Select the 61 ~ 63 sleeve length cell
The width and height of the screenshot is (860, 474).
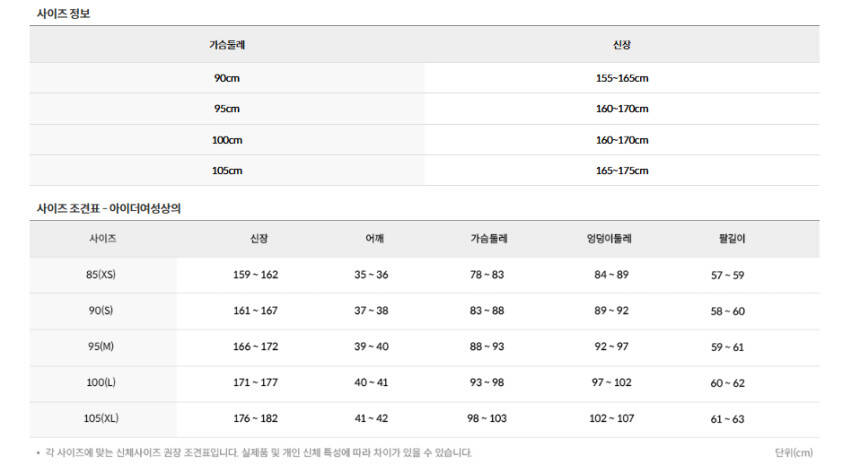[727, 419]
